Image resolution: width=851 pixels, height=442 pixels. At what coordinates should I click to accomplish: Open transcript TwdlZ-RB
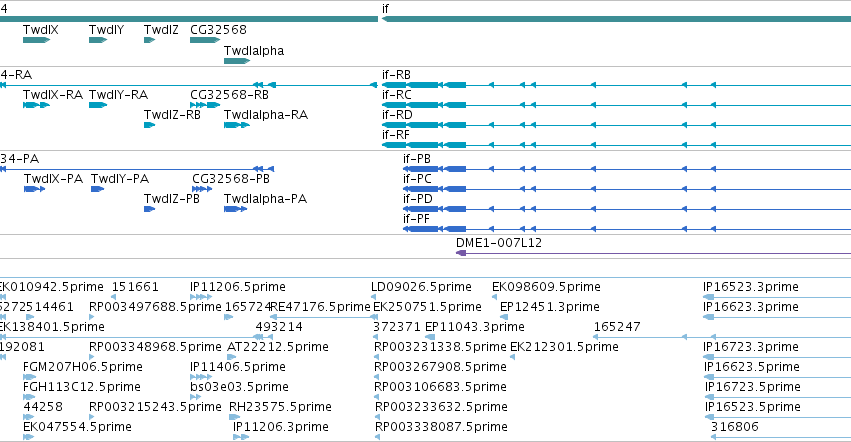click(x=149, y=125)
